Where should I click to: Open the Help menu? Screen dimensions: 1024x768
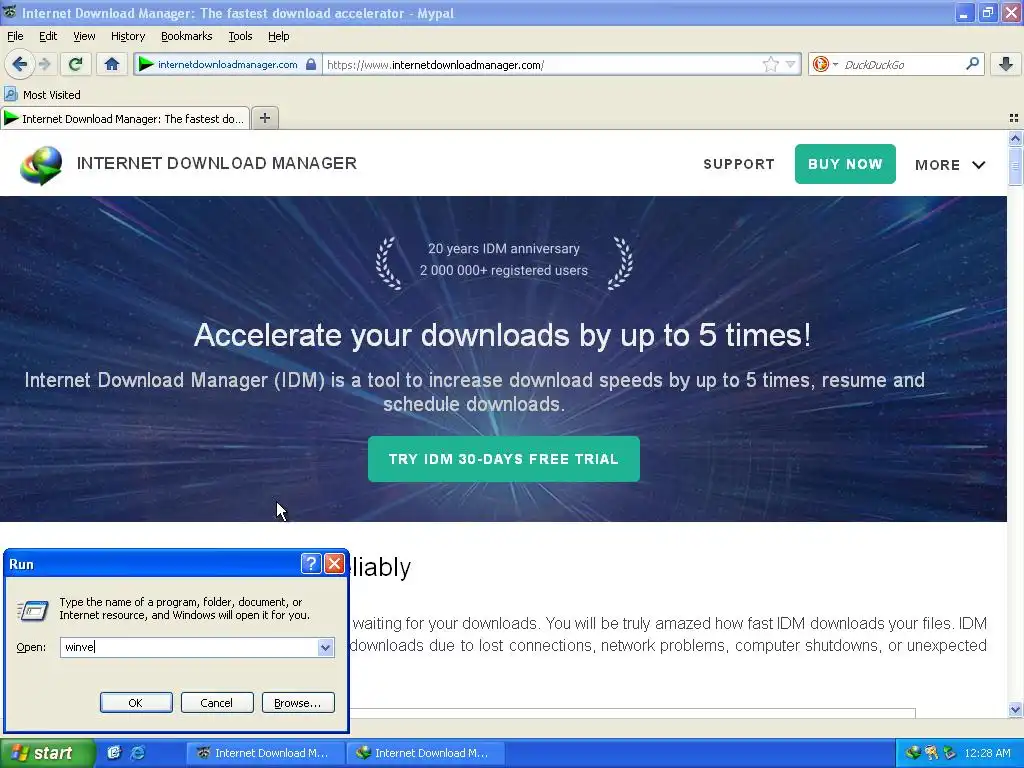[278, 36]
